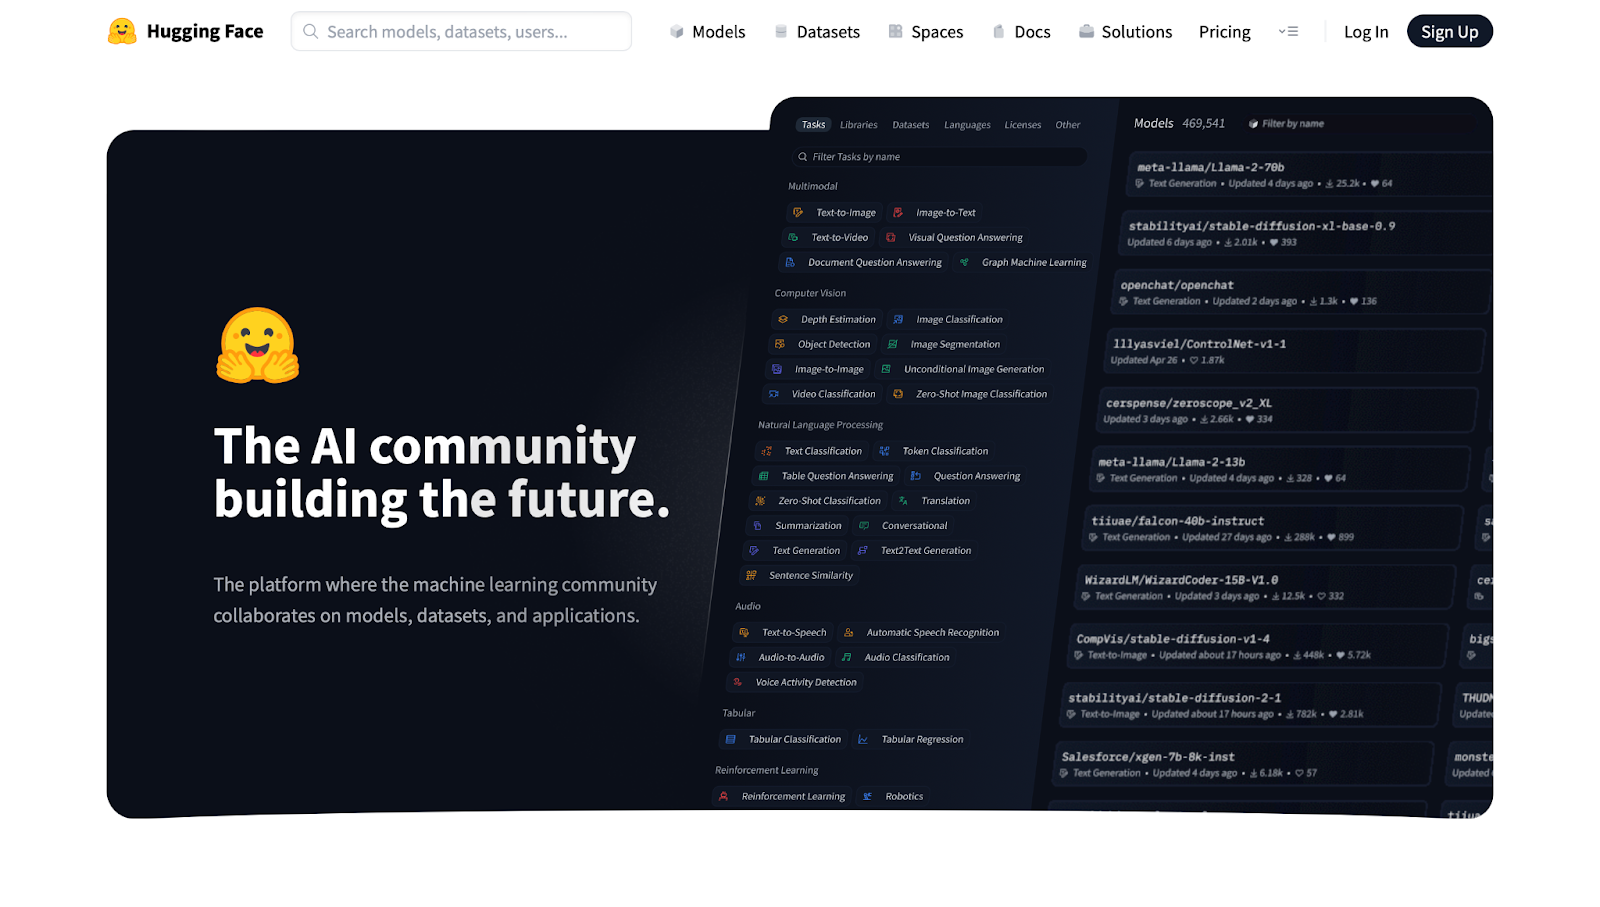Viewport: 1600px width, 907px height.
Task: Select the Graph Machine Learning task
Action: coord(1022,262)
